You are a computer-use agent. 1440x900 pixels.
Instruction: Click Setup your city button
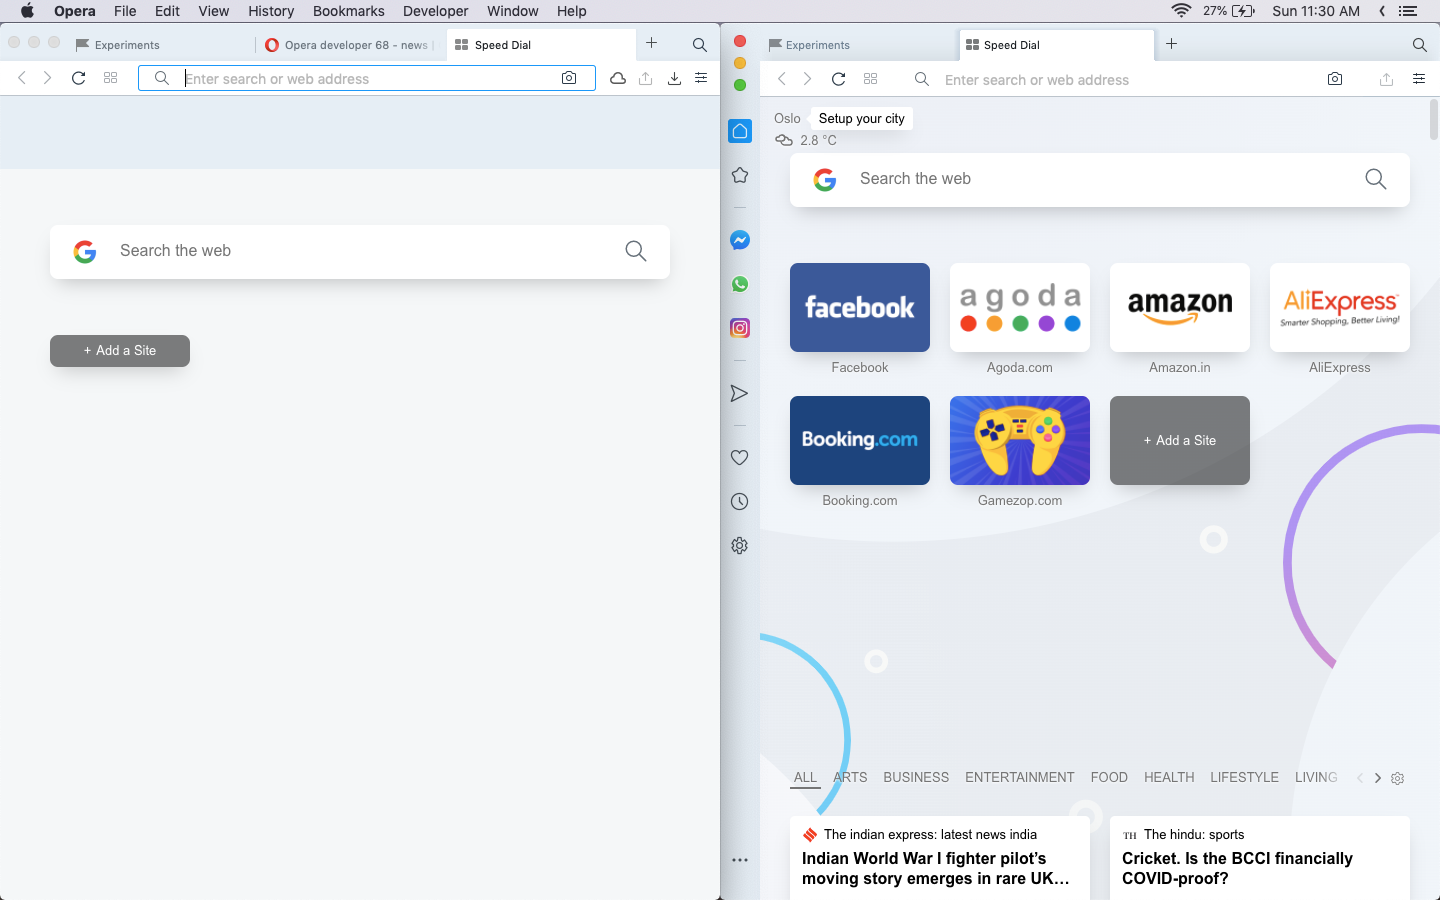pos(861,118)
